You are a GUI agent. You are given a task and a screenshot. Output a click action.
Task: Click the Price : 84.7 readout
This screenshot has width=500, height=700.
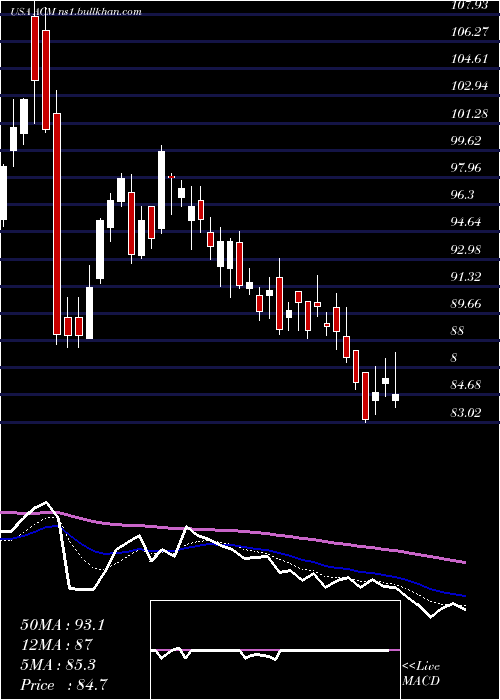63,685
